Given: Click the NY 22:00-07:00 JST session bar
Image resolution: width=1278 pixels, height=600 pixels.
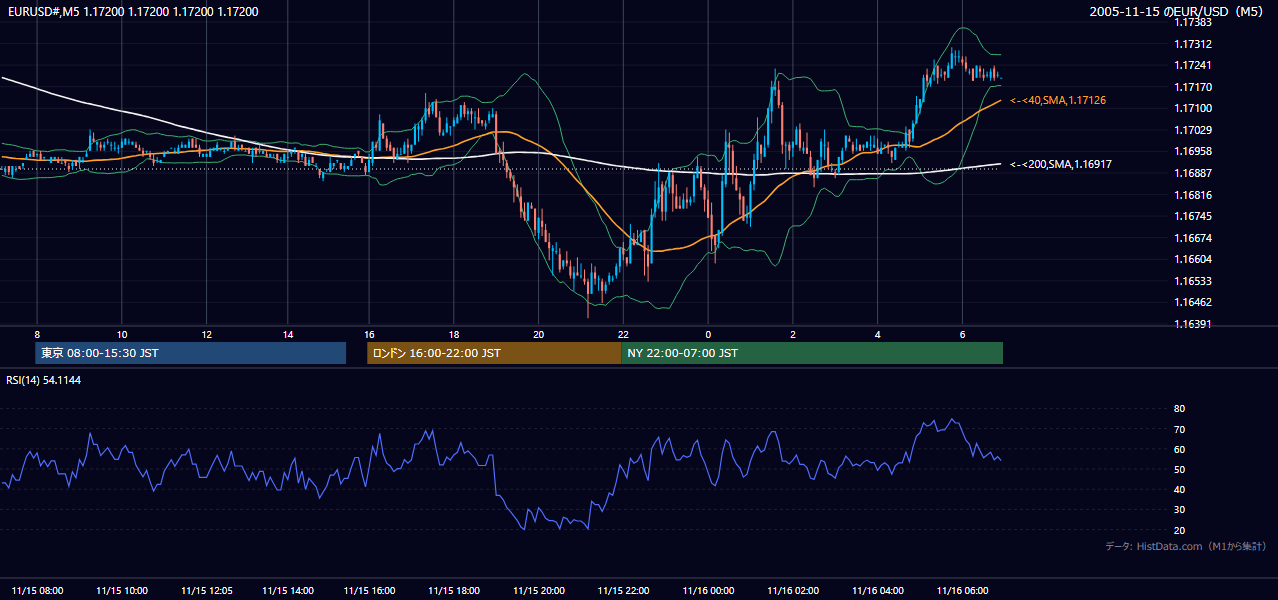Looking at the screenshot, I should 812,353.
